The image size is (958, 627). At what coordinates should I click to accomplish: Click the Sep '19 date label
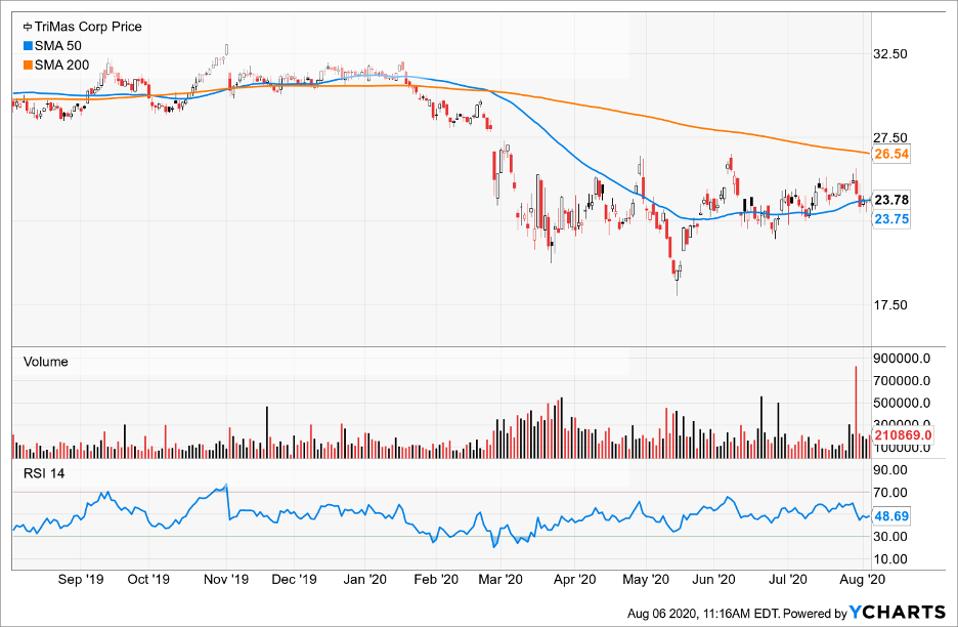point(81,579)
